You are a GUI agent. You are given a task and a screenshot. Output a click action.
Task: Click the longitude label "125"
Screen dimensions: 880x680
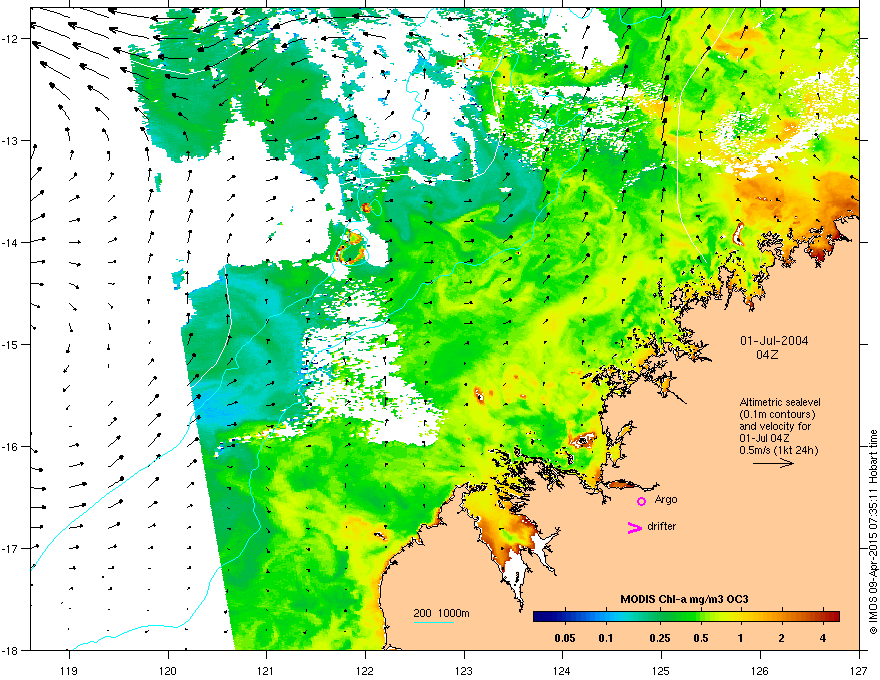coord(661,670)
